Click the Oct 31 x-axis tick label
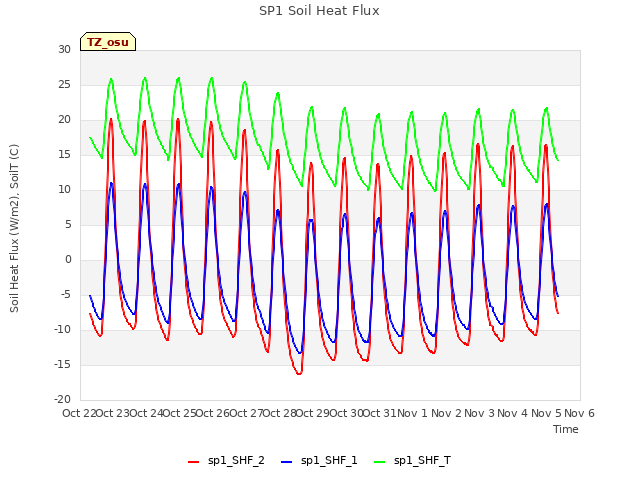Image resolution: width=640 pixels, height=480 pixels. tap(380, 413)
